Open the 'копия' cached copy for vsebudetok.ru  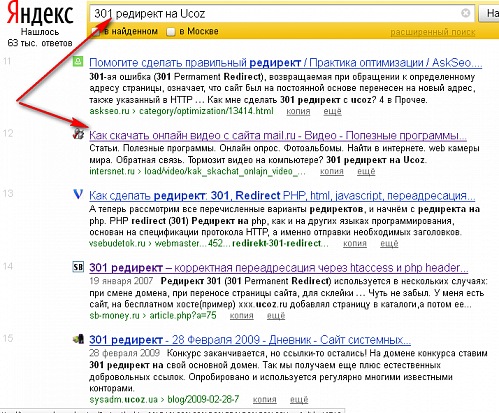(x=355, y=244)
